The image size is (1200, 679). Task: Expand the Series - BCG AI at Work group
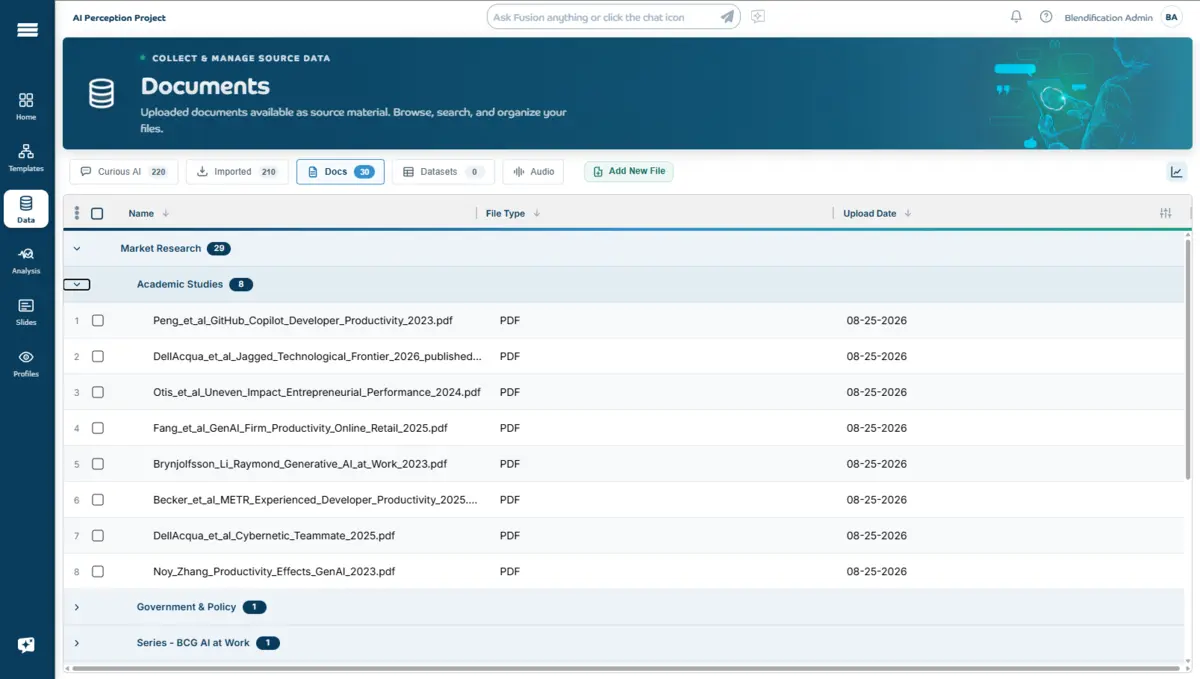(x=77, y=643)
